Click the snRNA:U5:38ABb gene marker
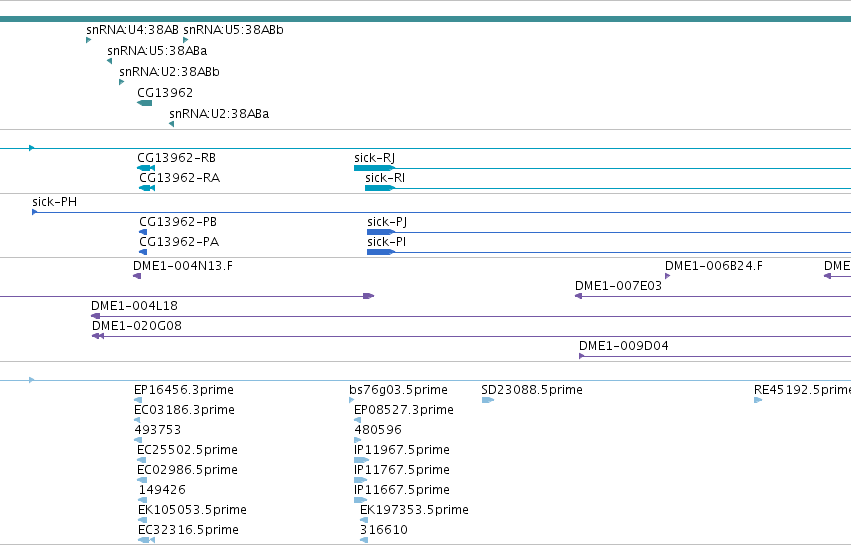 186,40
